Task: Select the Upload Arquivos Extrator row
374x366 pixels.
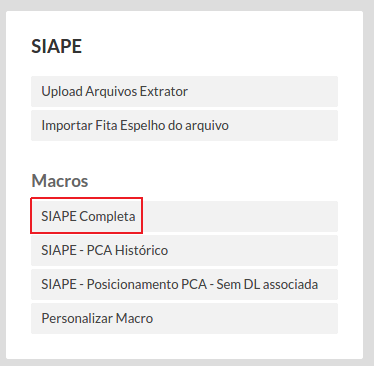Action: pos(184,91)
